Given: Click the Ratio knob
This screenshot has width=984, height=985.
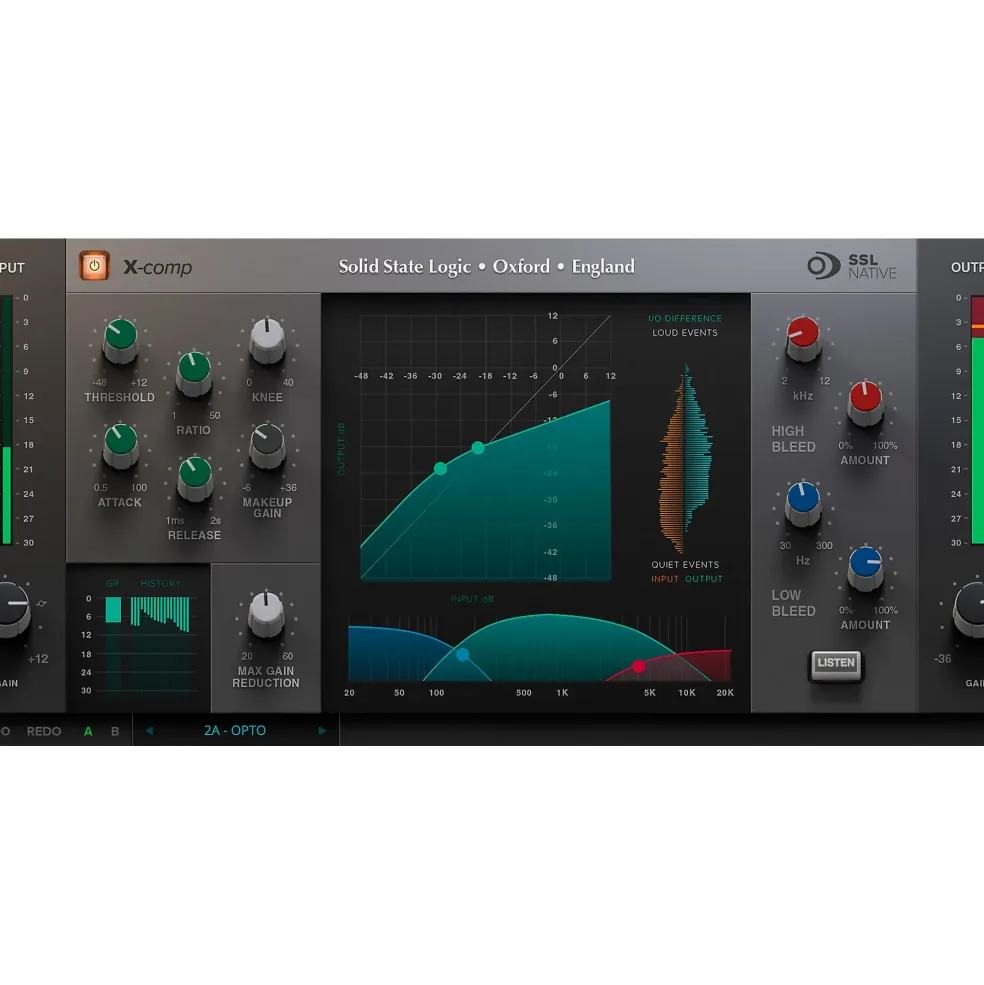Looking at the screenshot, I should [x=194, y=373].
